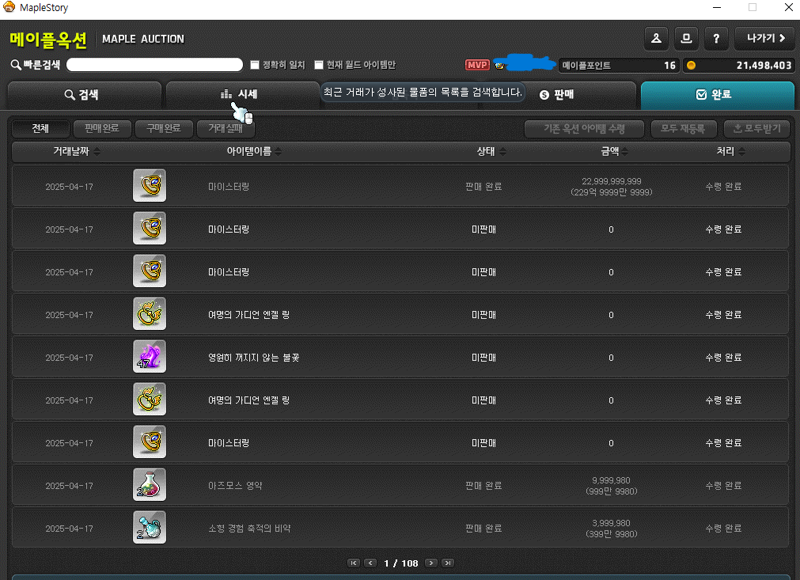Viewport: 800px width, 580px height.
Task: Select the 거래실패 filter tab
Action: 226,129
